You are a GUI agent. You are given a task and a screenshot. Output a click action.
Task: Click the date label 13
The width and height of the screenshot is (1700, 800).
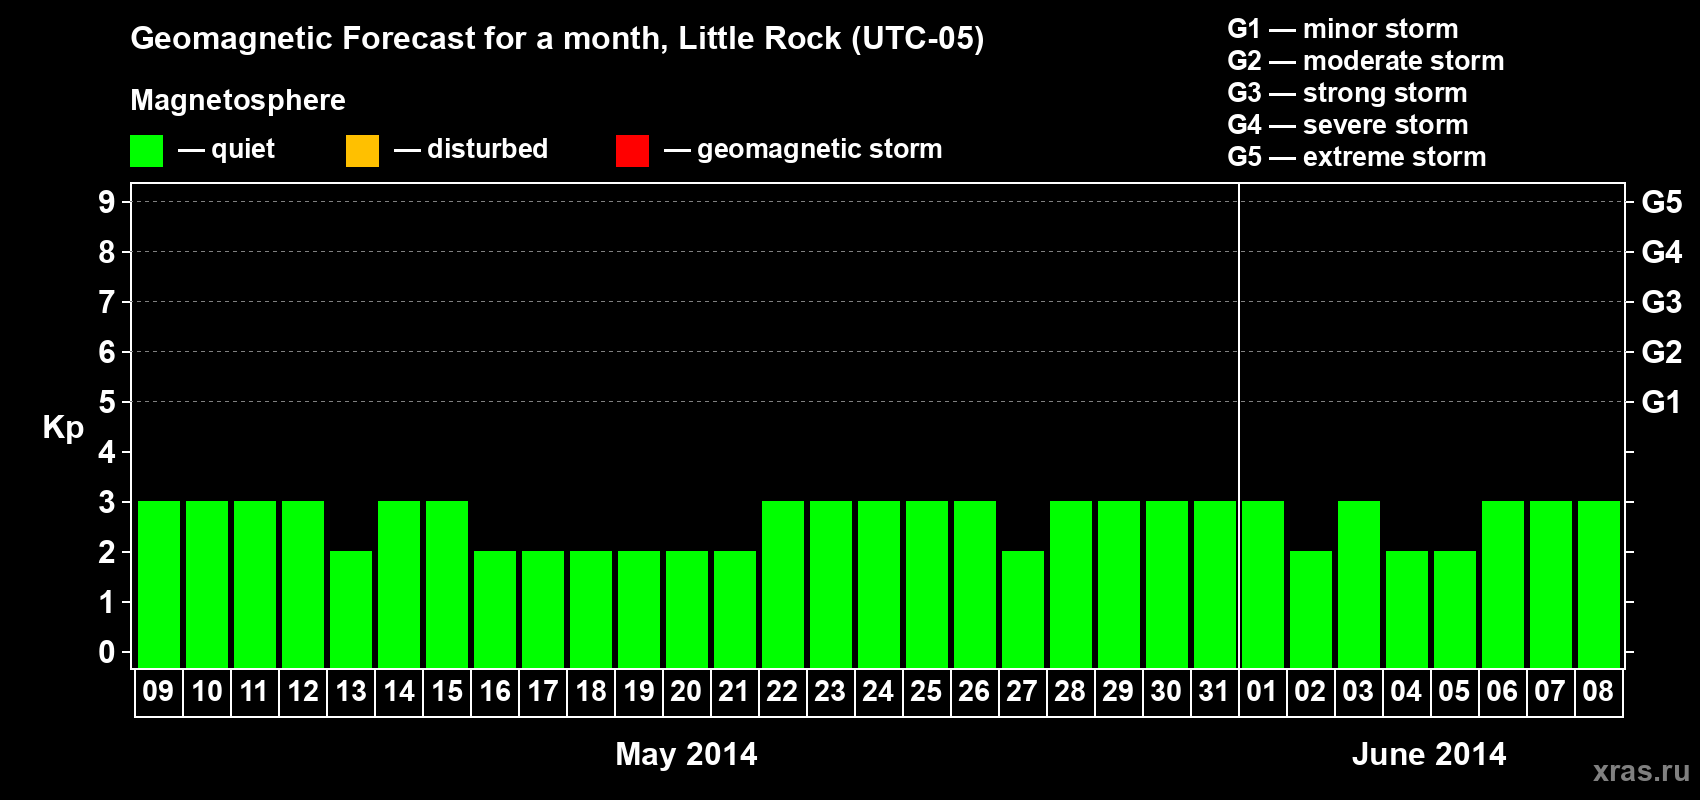(351, 692)
